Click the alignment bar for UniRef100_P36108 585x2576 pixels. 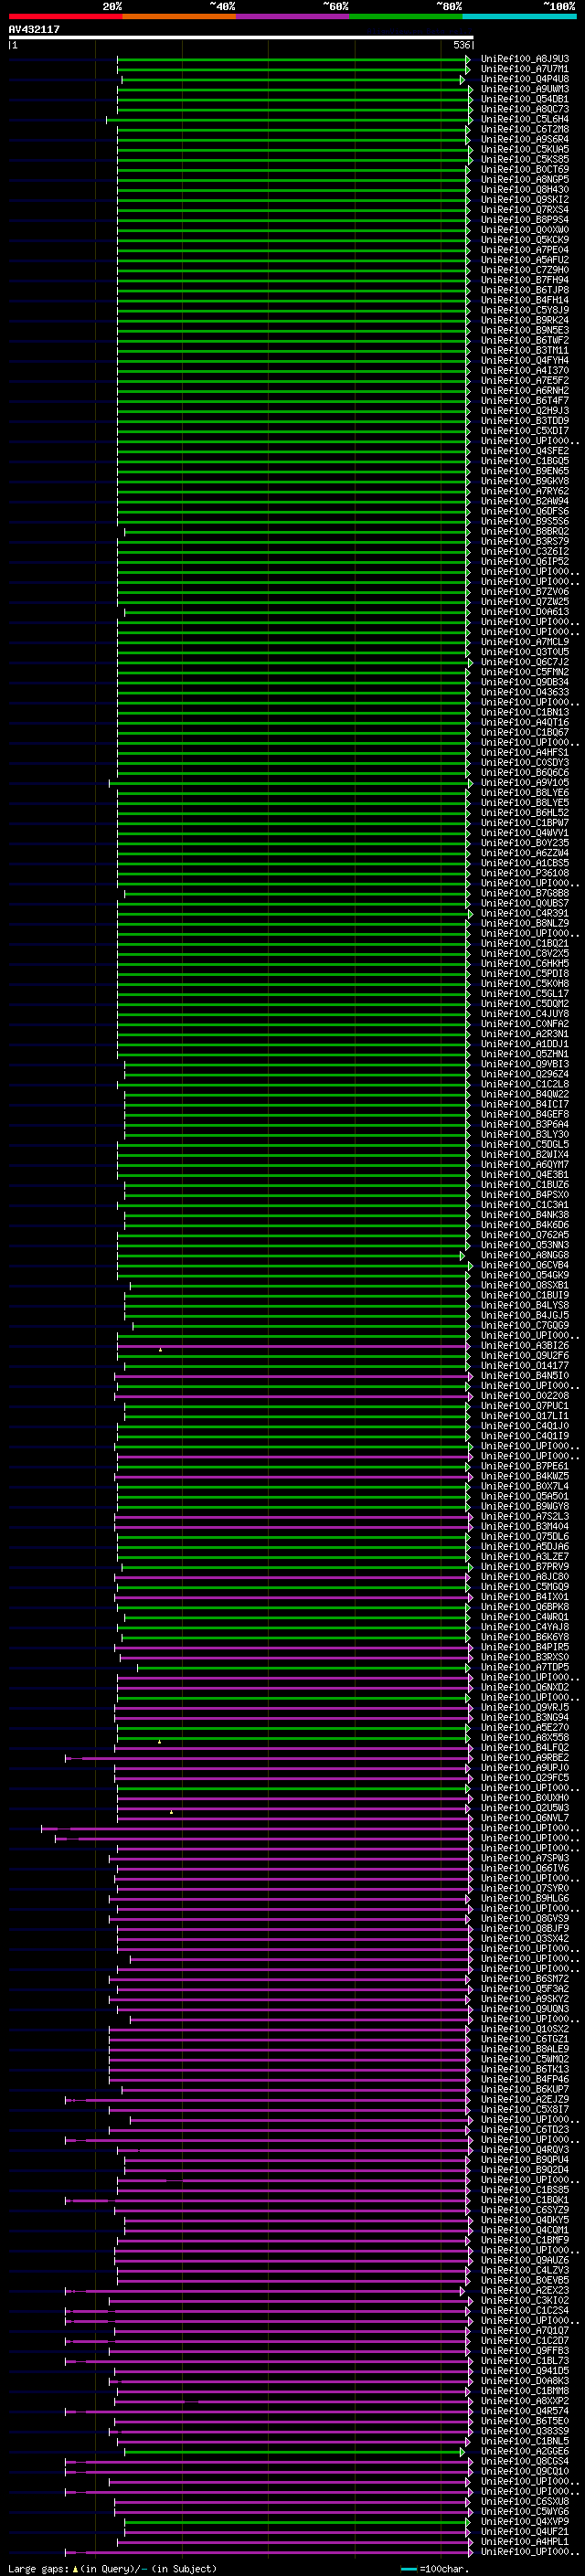click(293, 873)
